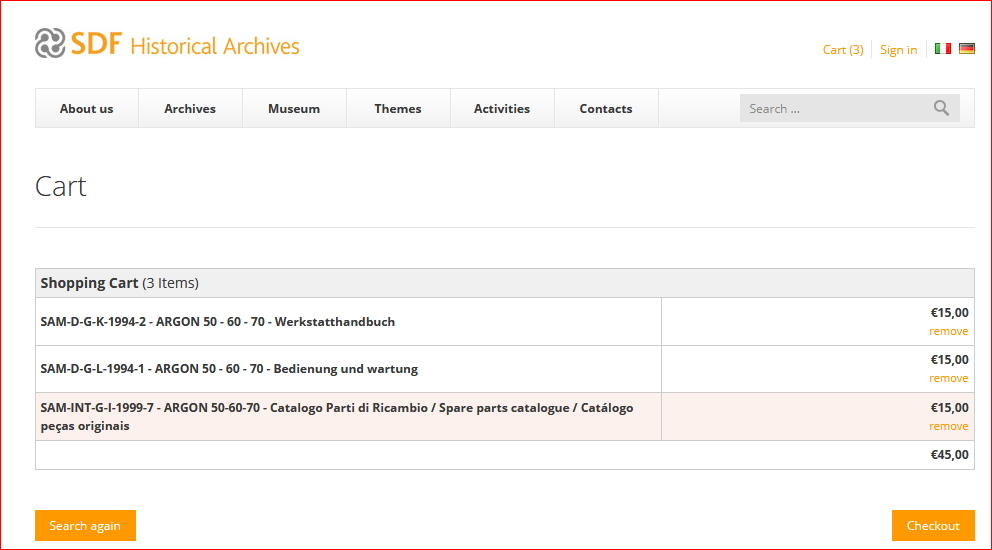Navigate to the Contacts page
This screenshot has height=550, width=992.
click(606, 108)
